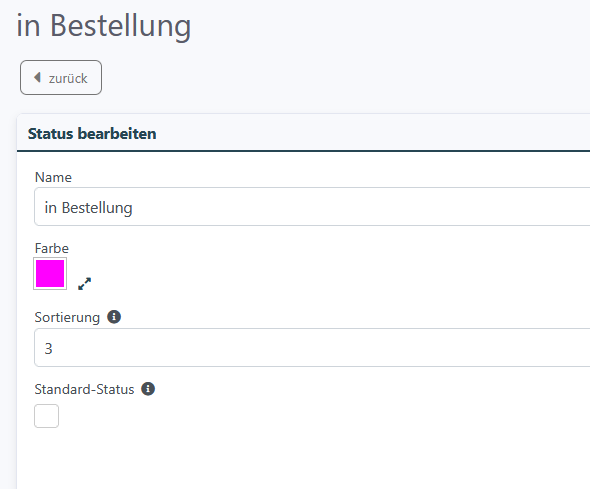Click the left arrow icon beside zurück
This screenshot has width=590, height=489.
(x=37, y=77)
